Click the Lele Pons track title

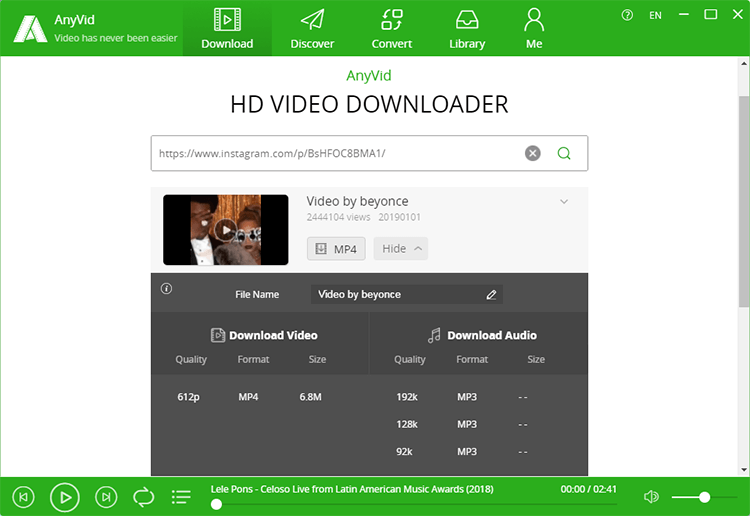click(x=352, y=489)
